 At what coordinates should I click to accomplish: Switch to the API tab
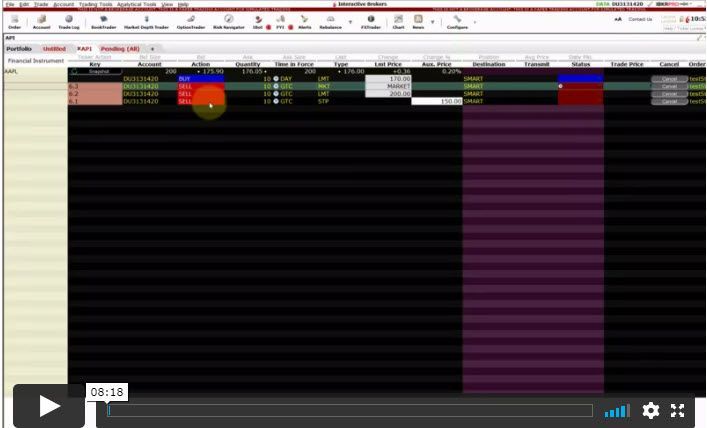84,49
